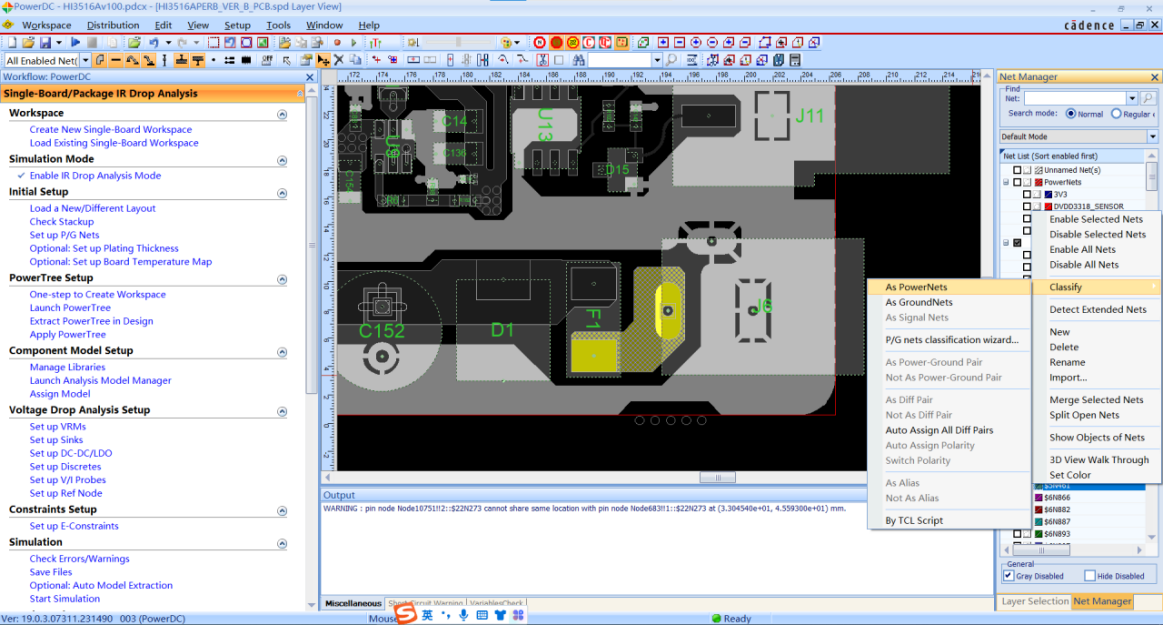Click the Sogou input method S icon
Image resolution: width=1164 pixels, height=625 pixels.
(405, 613)
